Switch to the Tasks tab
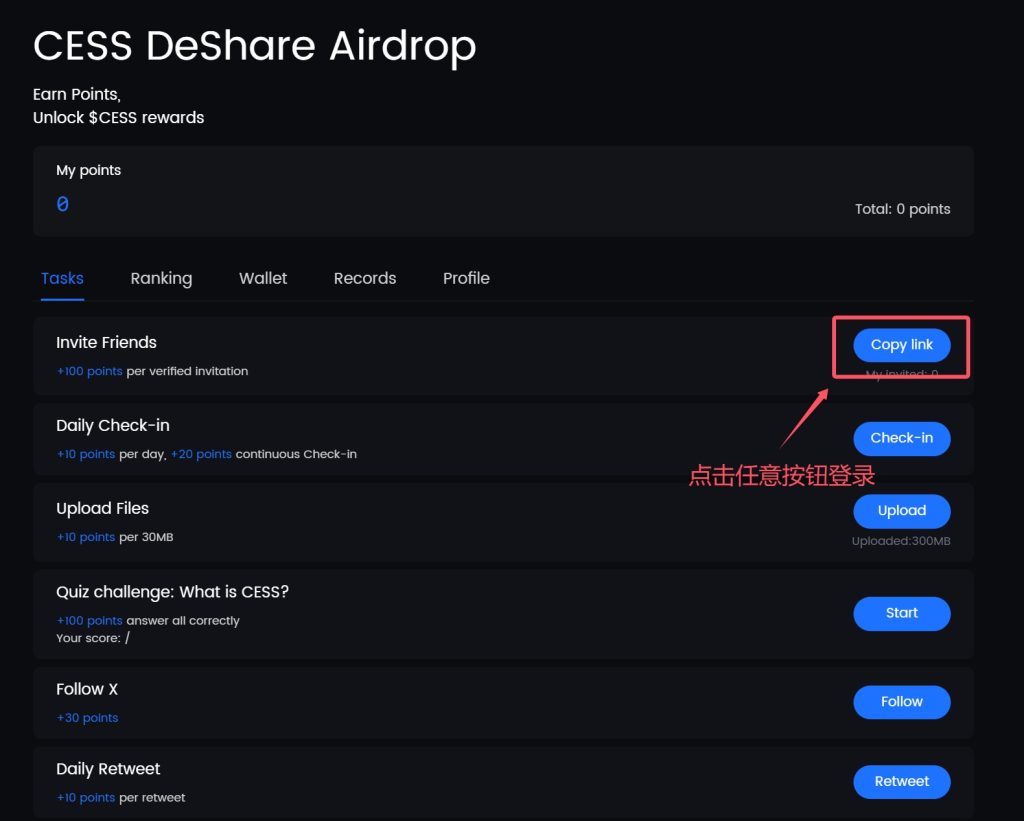1024x821 pixels. click(x=62, y=278)
